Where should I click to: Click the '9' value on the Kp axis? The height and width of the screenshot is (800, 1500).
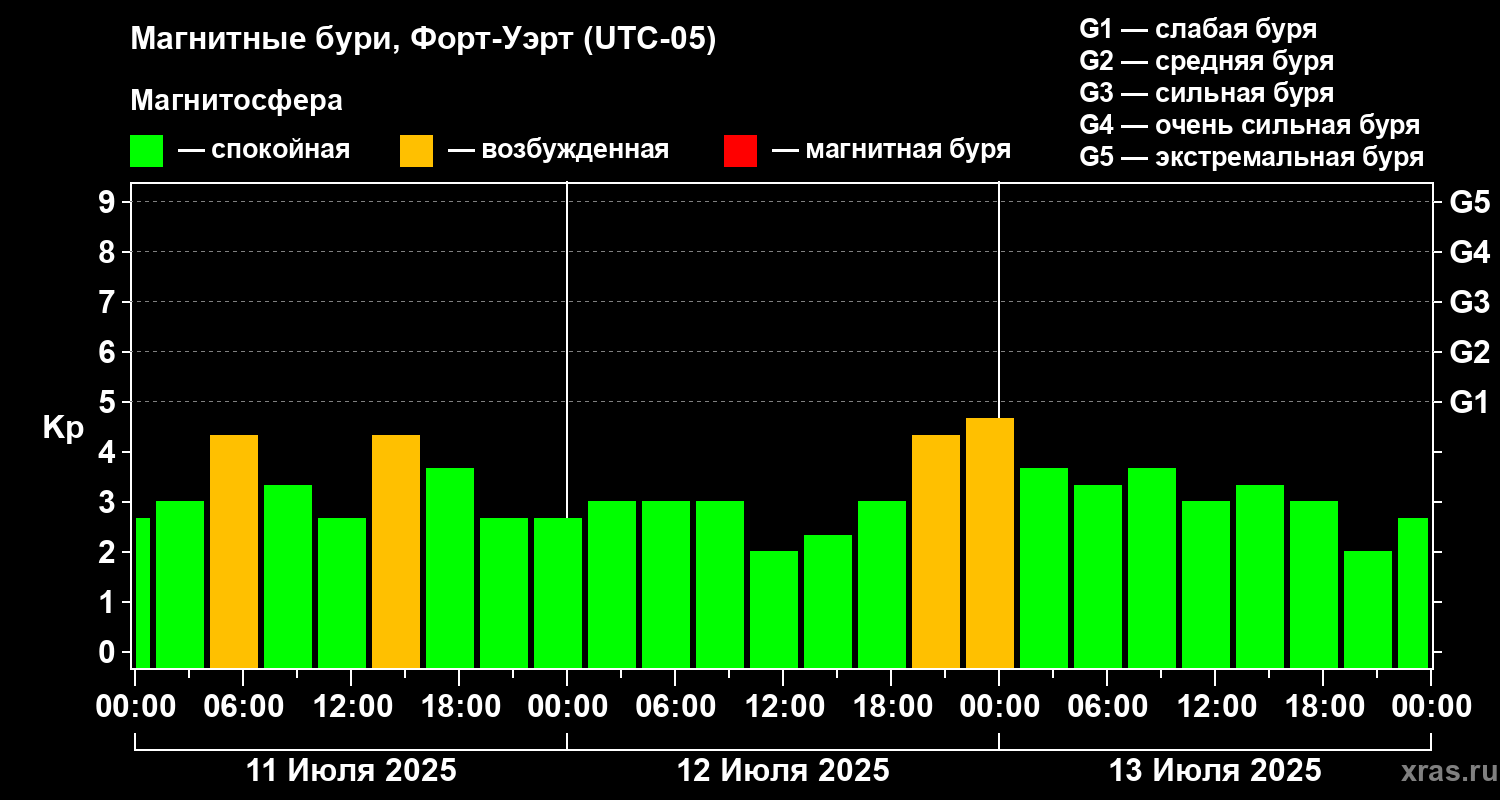point(109,202)
